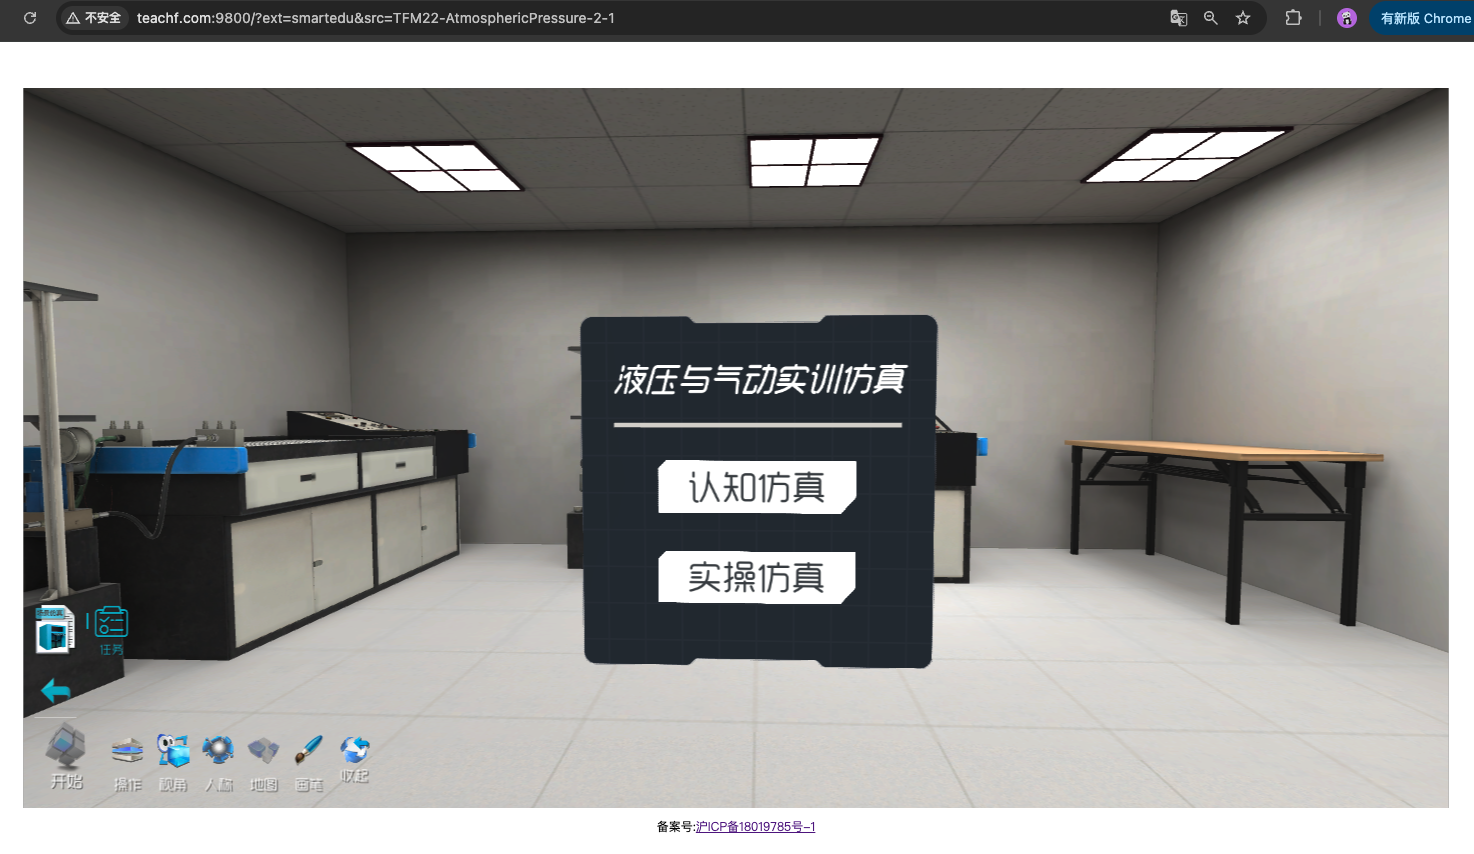Open the 地图 (Map) icon
Viewport: 1474px width, 854px height.
click(263, 751)
